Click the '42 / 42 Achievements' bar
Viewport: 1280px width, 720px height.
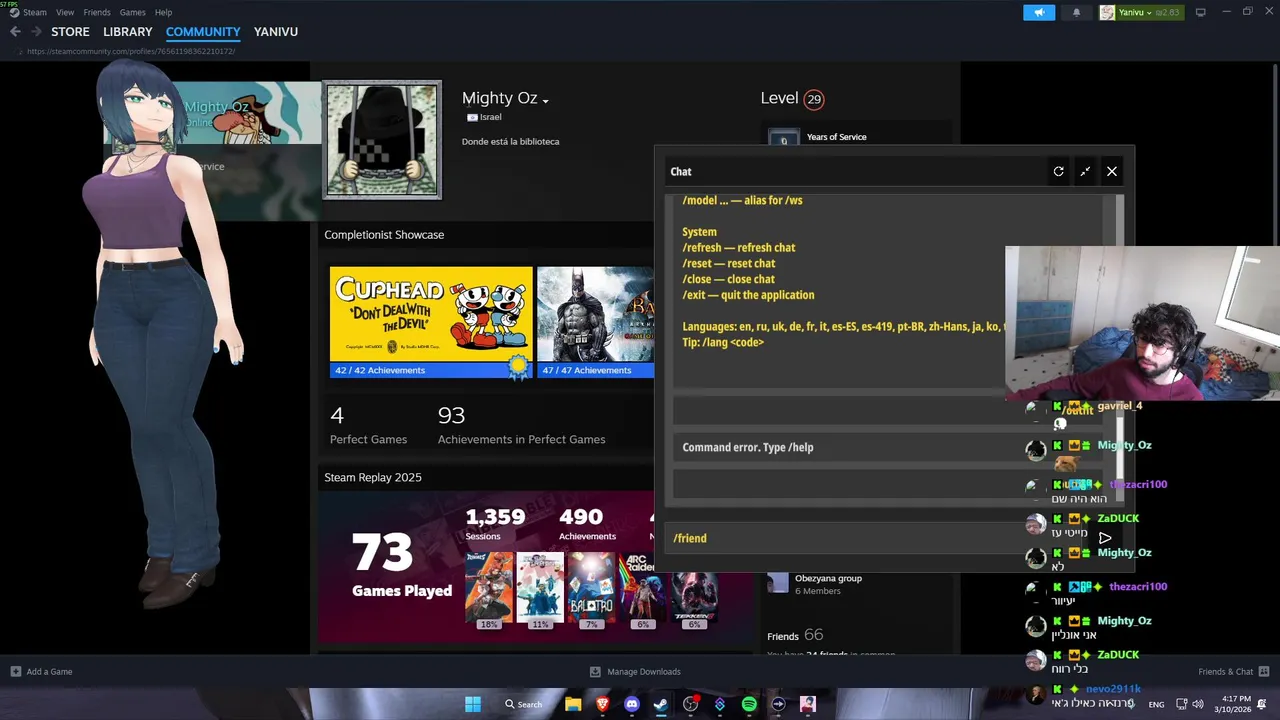point(431,370)
